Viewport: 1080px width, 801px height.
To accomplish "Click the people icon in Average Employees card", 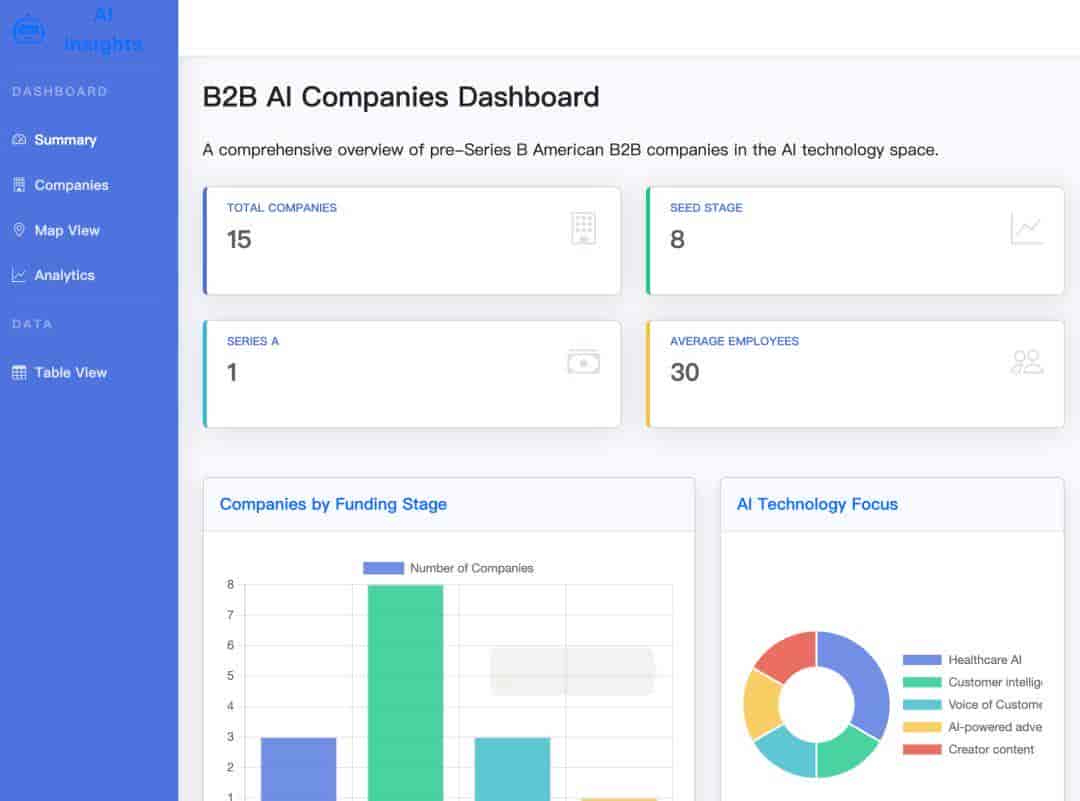I will [1027, 362].
